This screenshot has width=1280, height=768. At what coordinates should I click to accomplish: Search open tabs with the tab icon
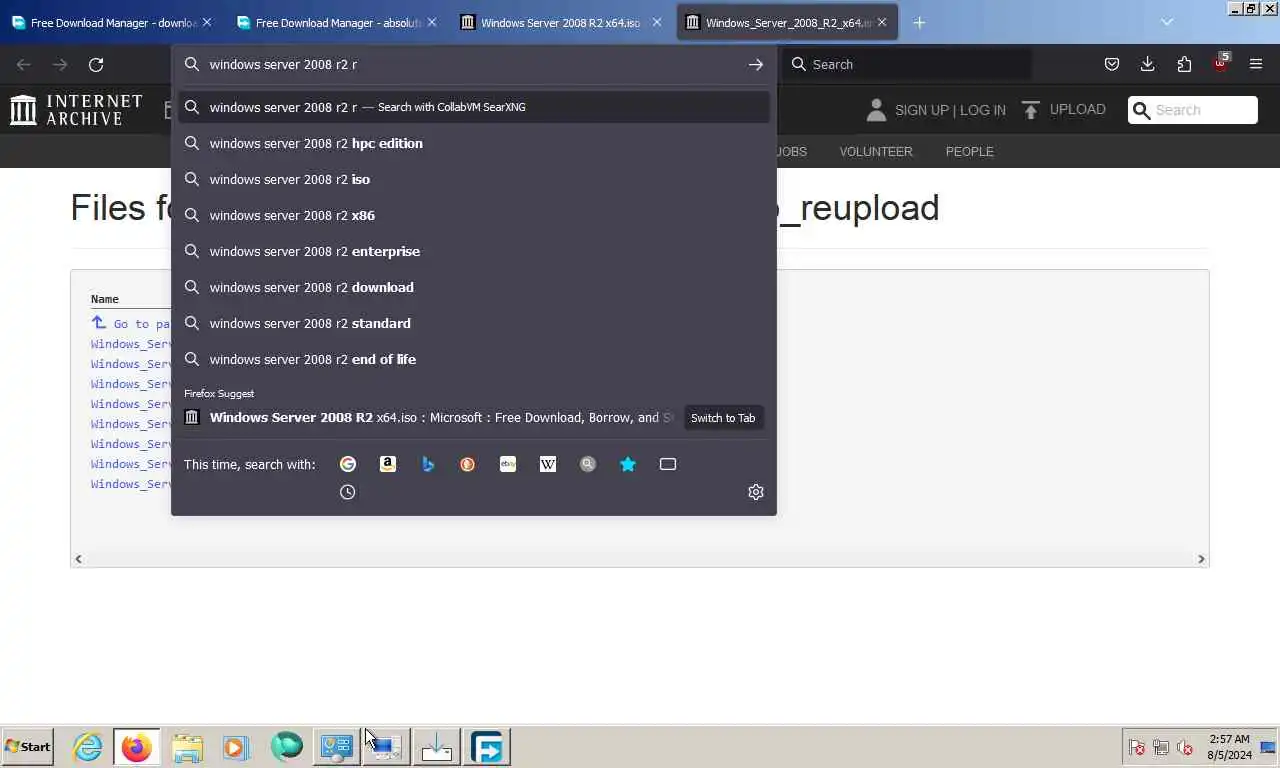tap(668, 464)
